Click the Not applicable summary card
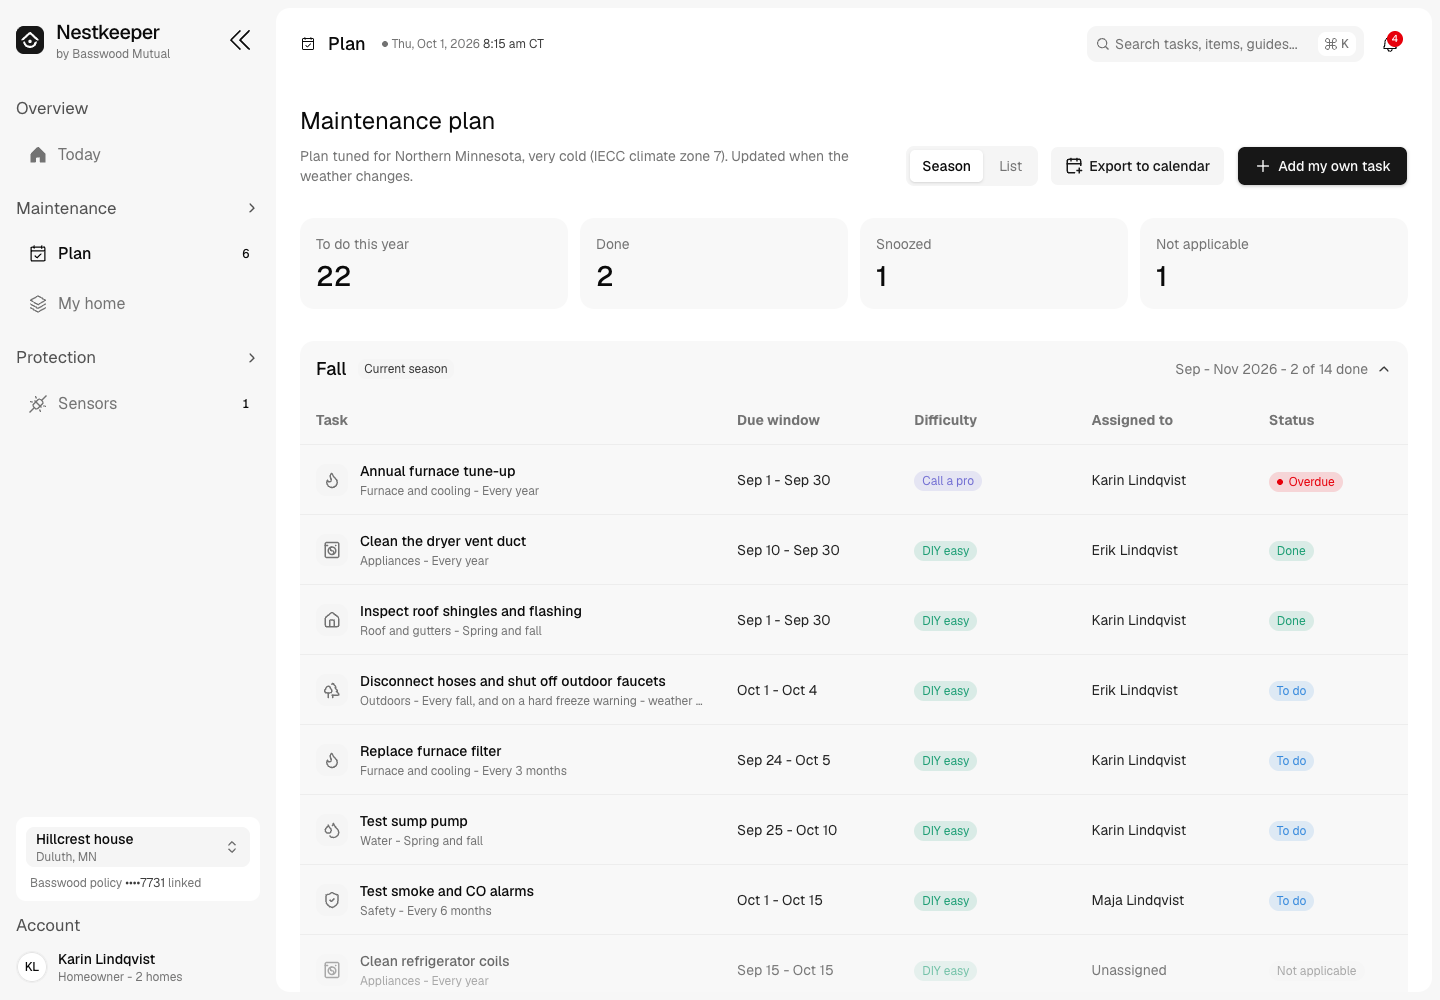The image size is (1440, 1000). (1274, 264)
